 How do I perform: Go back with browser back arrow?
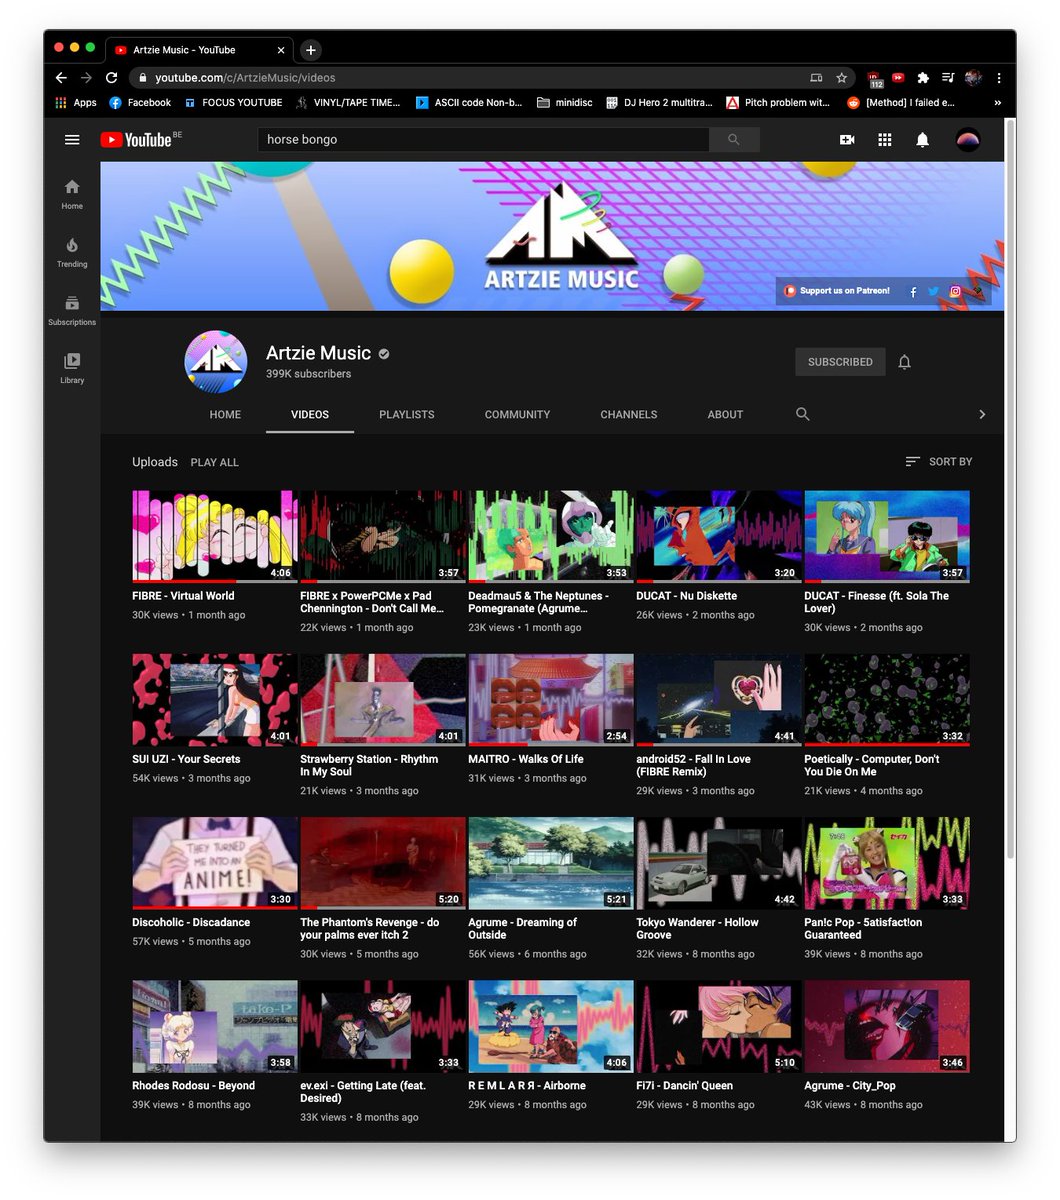[x=61, y=77]
